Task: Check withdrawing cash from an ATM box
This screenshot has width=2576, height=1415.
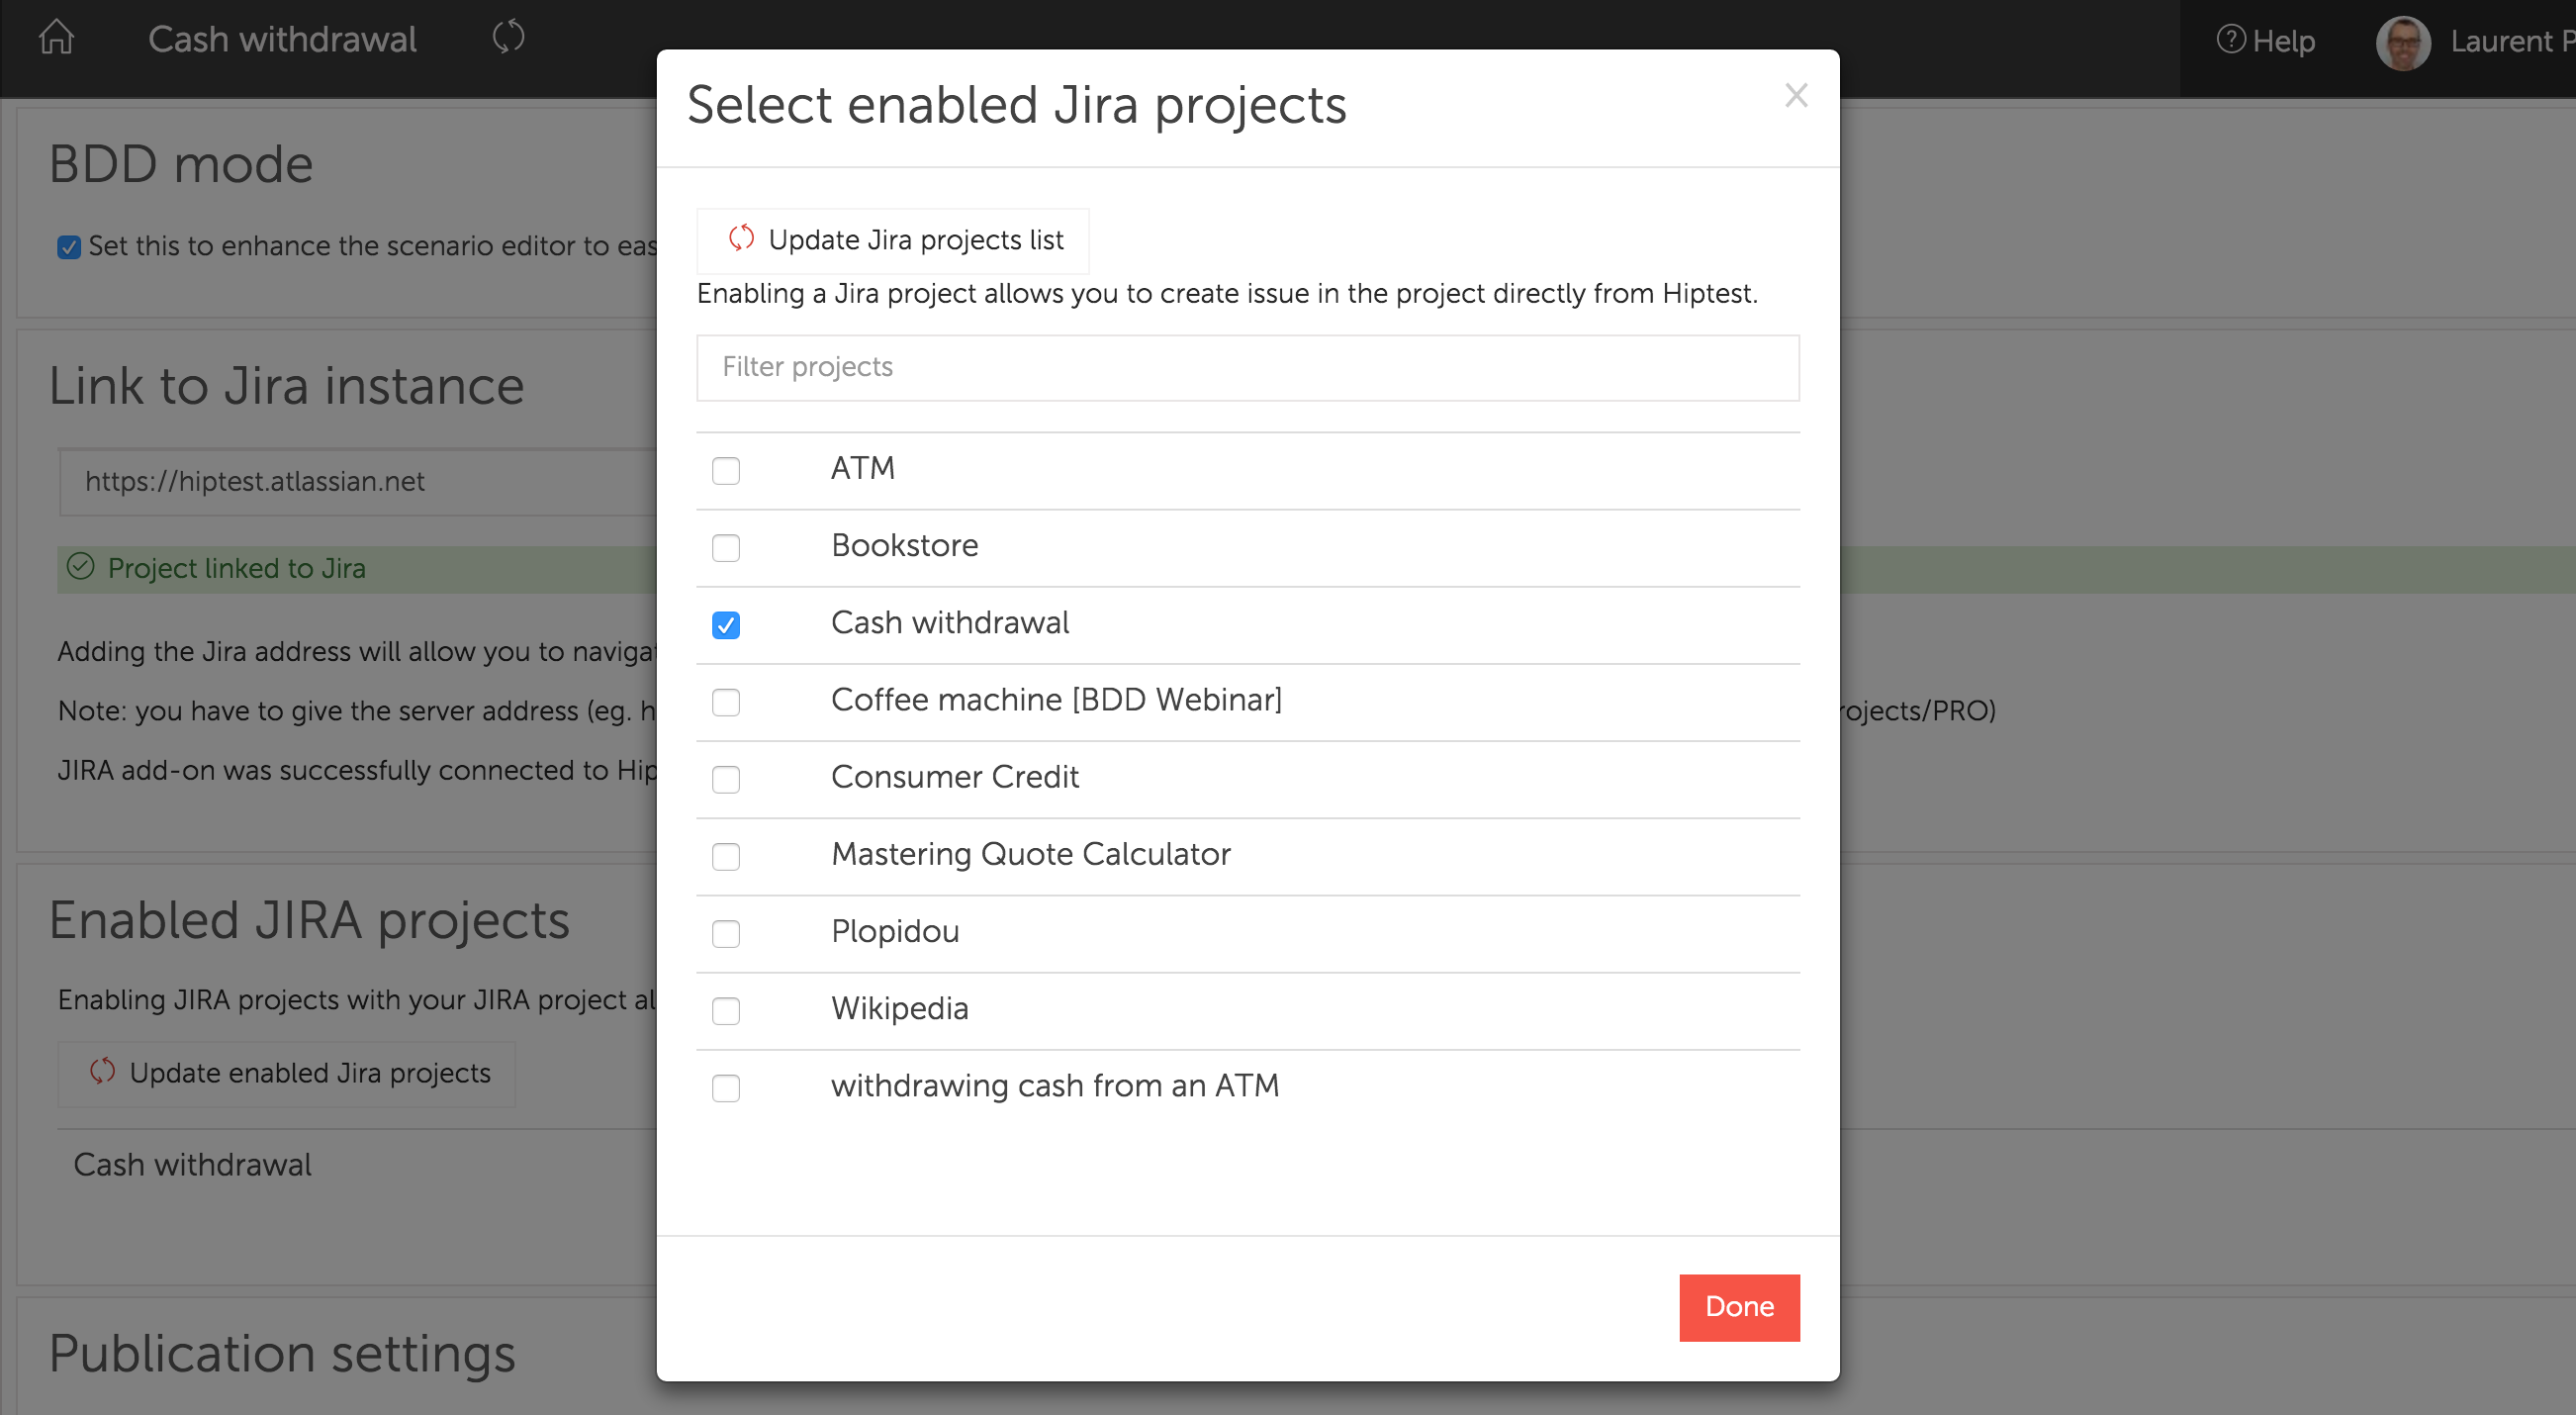Action: click(x=726, y=1087)
